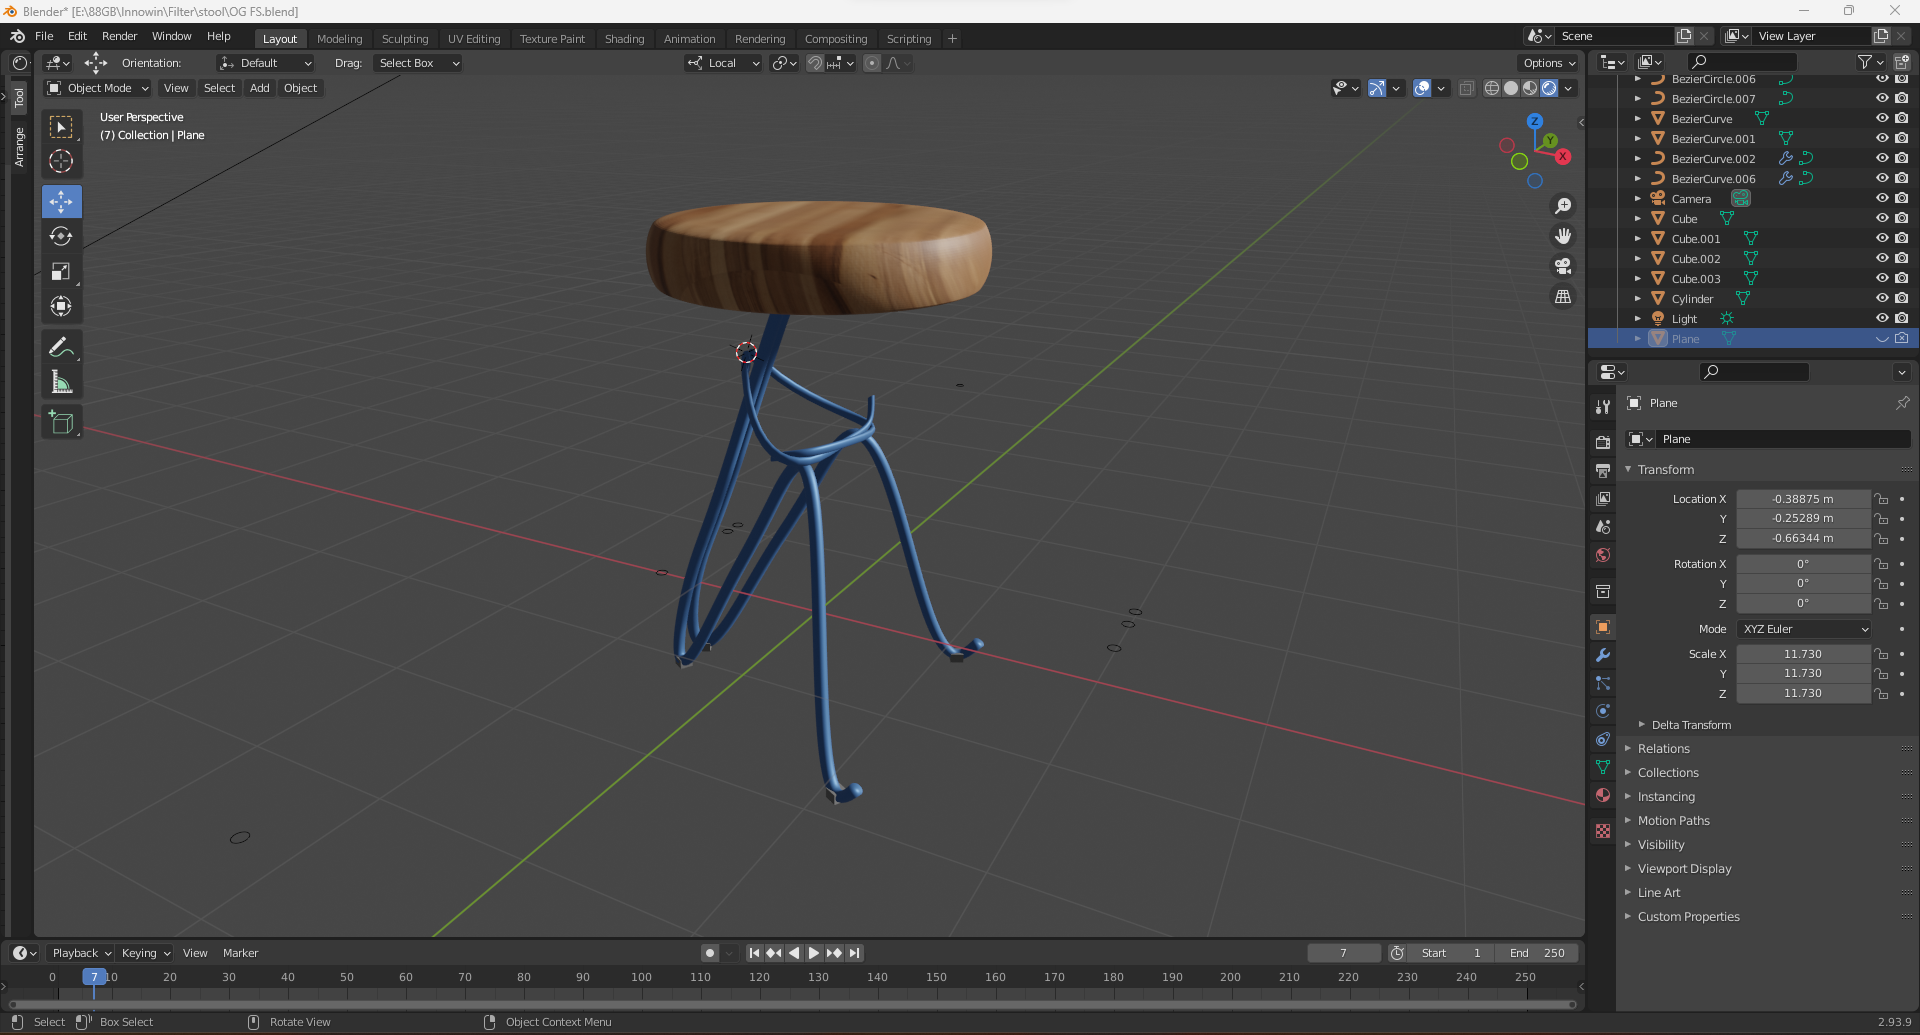Image resolution: width=1920 pixels, height=1035 pixels.
Task: Play the animation forward
Action: 814,953
